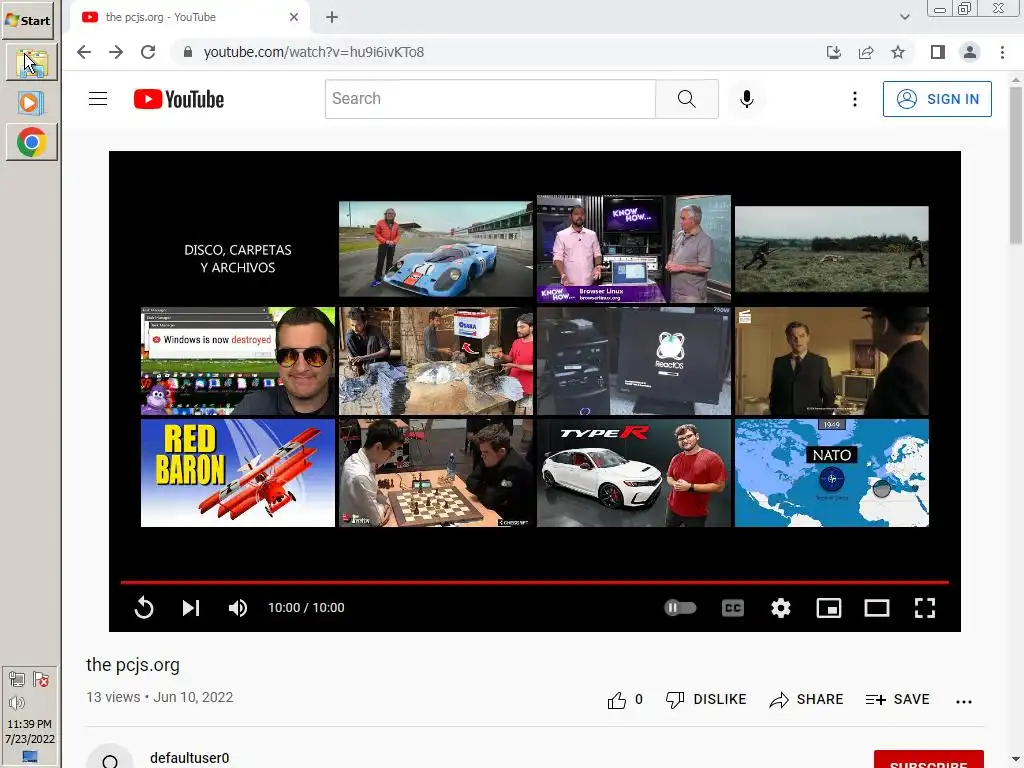Screen dimensions: 1024x768
Task: Close 'the pcjs.org - YouTube' tab
Action: (294, 17)
